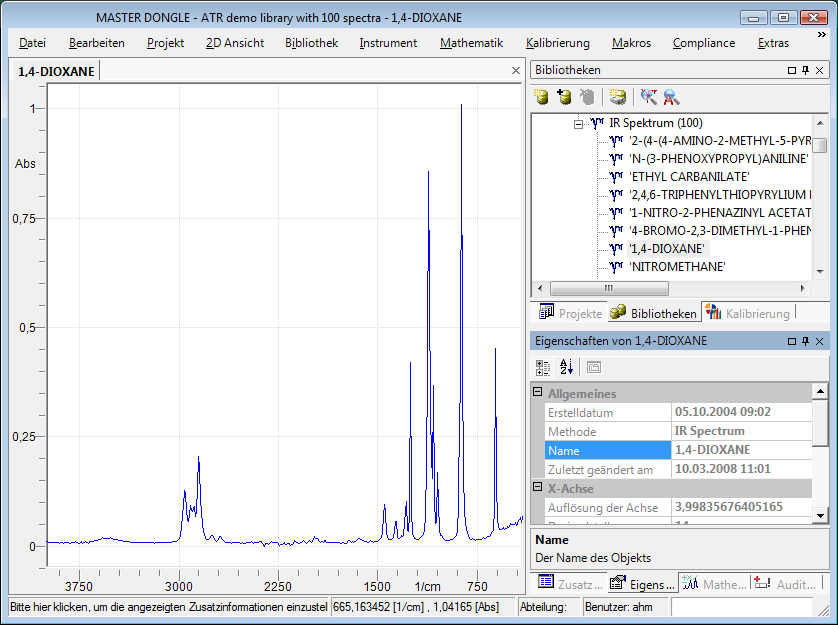Collapse the X-Achse property group

pos(538,489)
